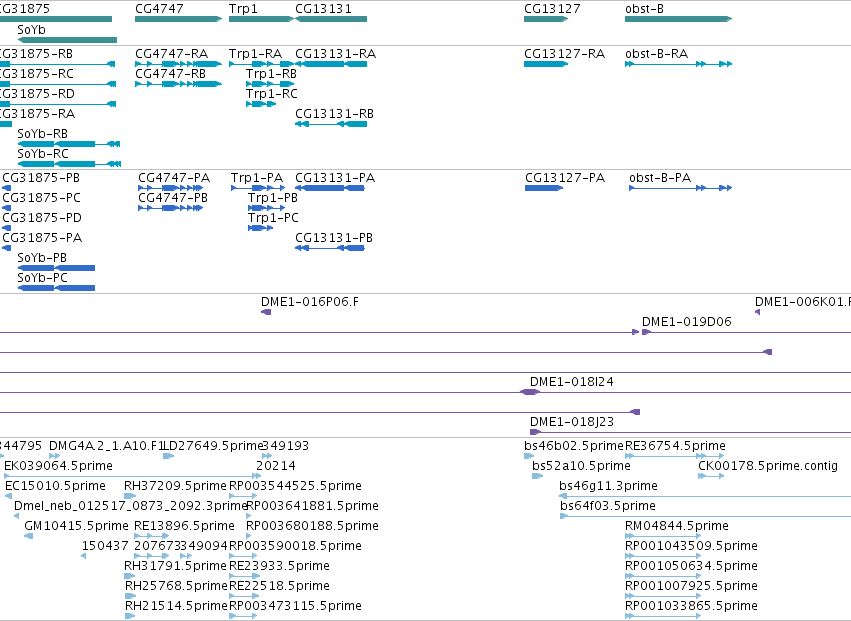Select EST RE36754.5prime
The height and width of the screenshot is (621, 851).
click(675, 456)
